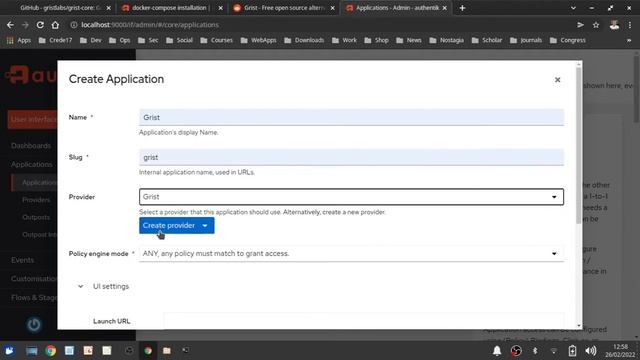640x360 pixels.
Task: Open the Work bookmark folder
Action: (344, 40)
